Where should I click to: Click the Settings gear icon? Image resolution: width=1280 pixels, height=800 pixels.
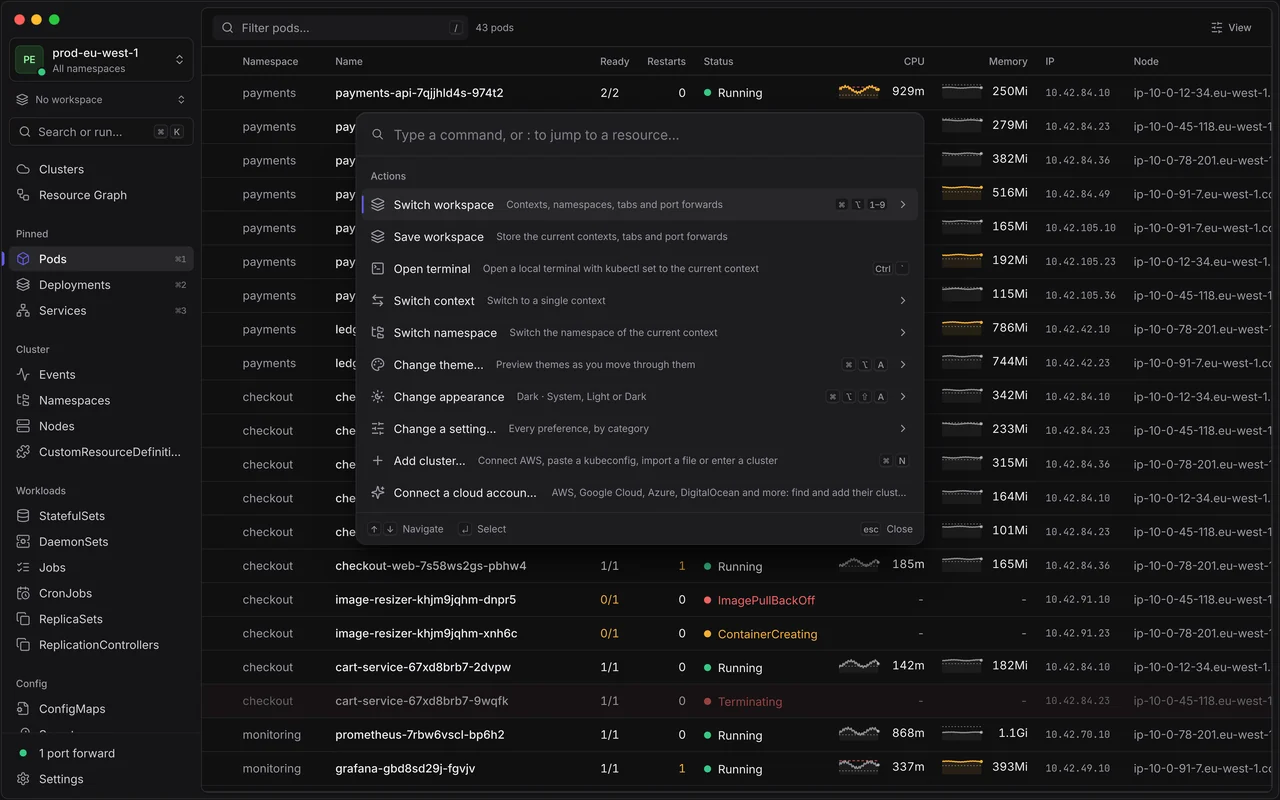tap(23, 779)
